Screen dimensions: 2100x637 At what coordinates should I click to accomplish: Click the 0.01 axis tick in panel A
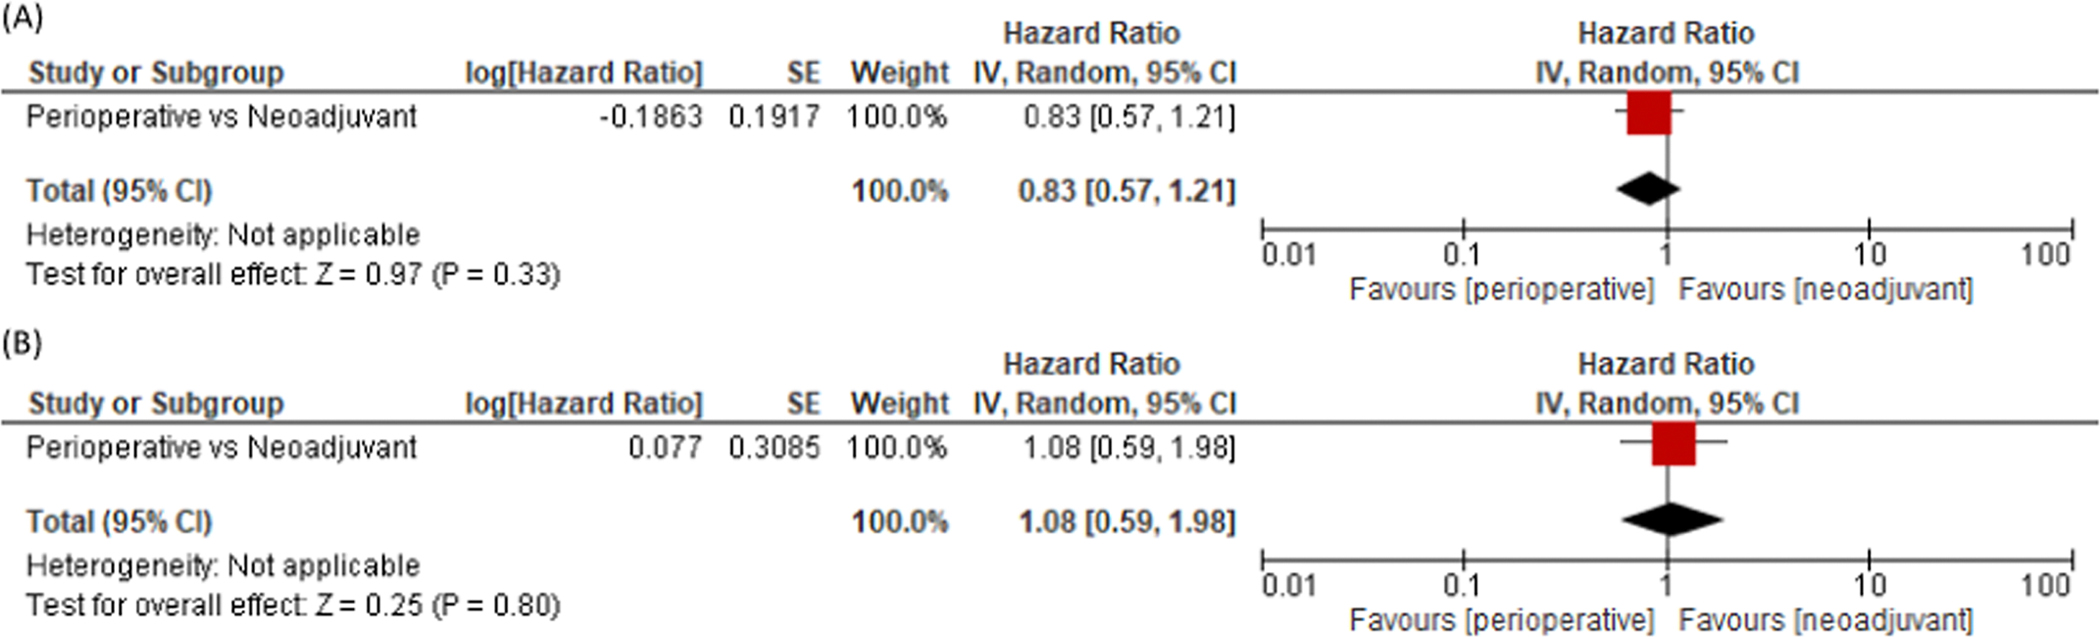tap(1288, 255)
